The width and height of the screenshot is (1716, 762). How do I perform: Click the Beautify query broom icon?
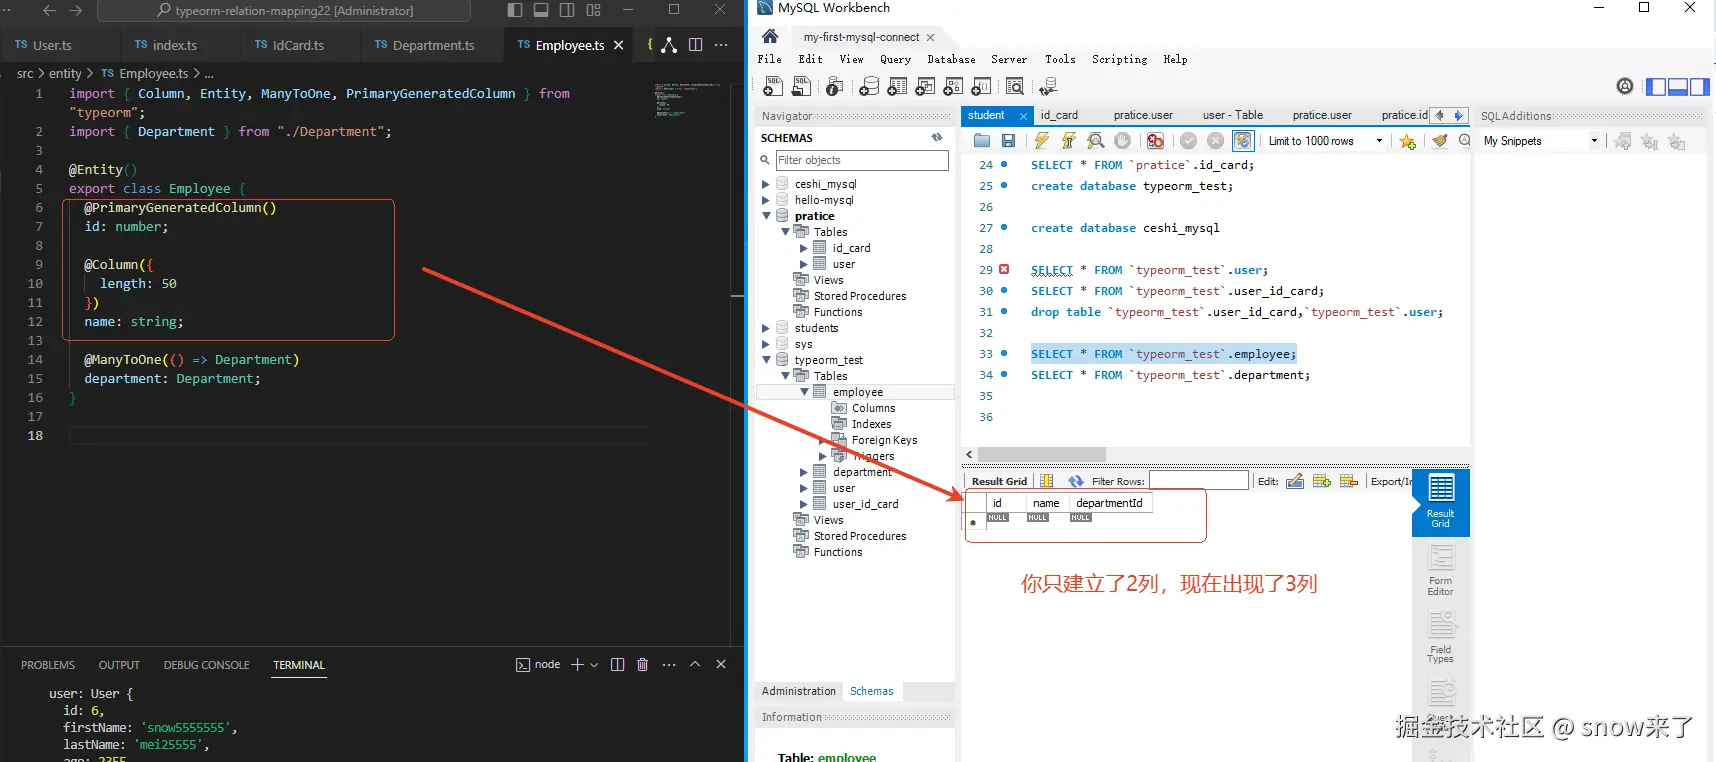(1439, 141)
